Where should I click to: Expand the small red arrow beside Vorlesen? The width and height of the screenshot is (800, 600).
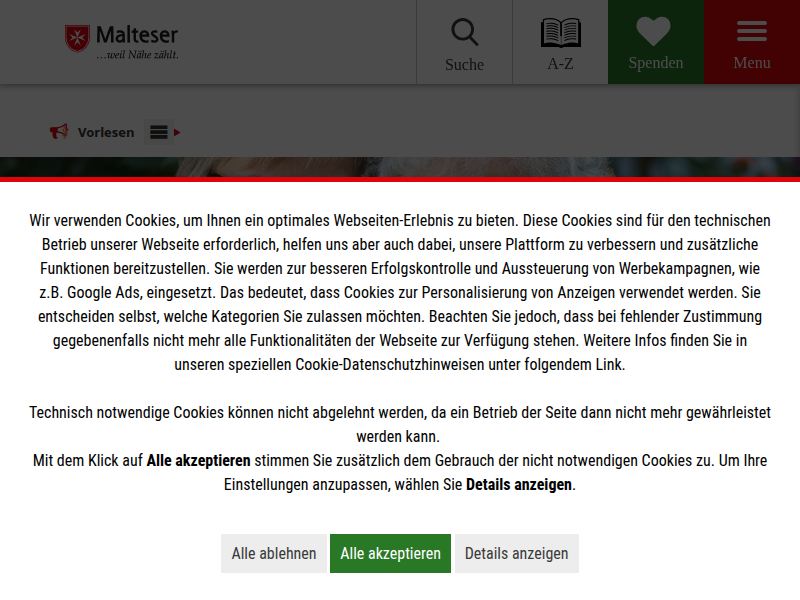pos(177,132)
